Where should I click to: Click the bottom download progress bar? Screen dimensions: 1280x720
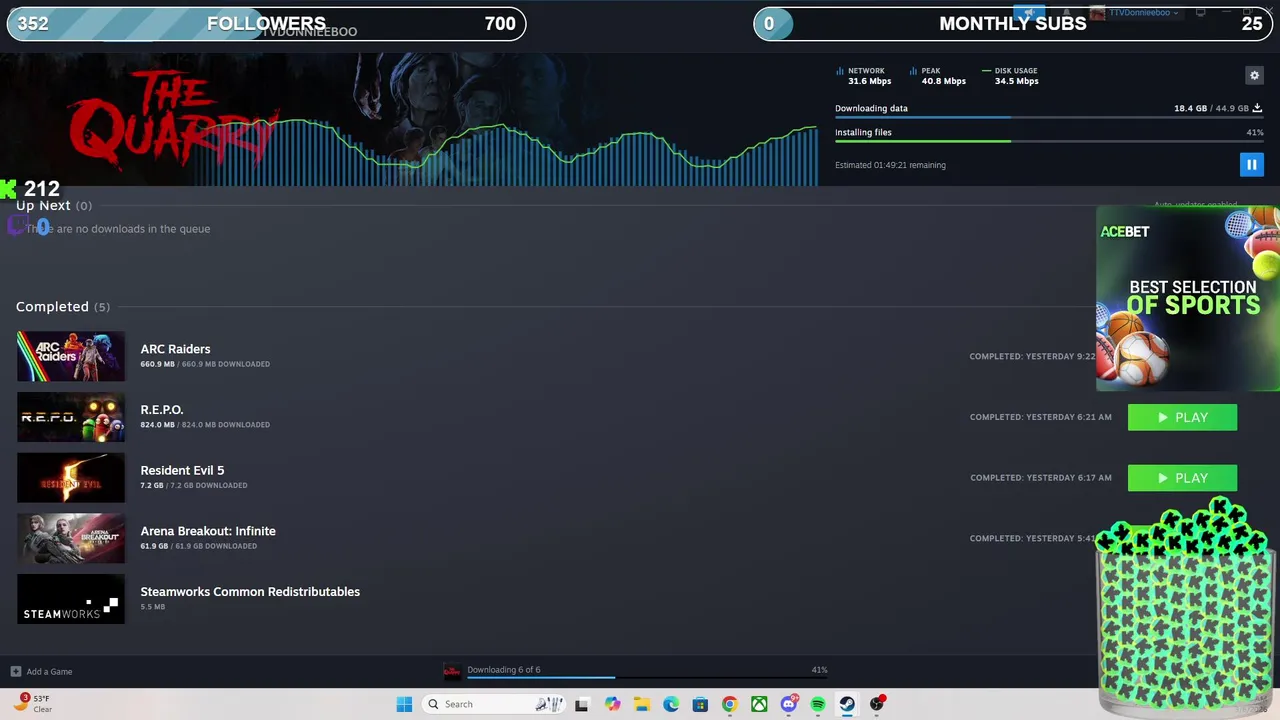[647, 678]
